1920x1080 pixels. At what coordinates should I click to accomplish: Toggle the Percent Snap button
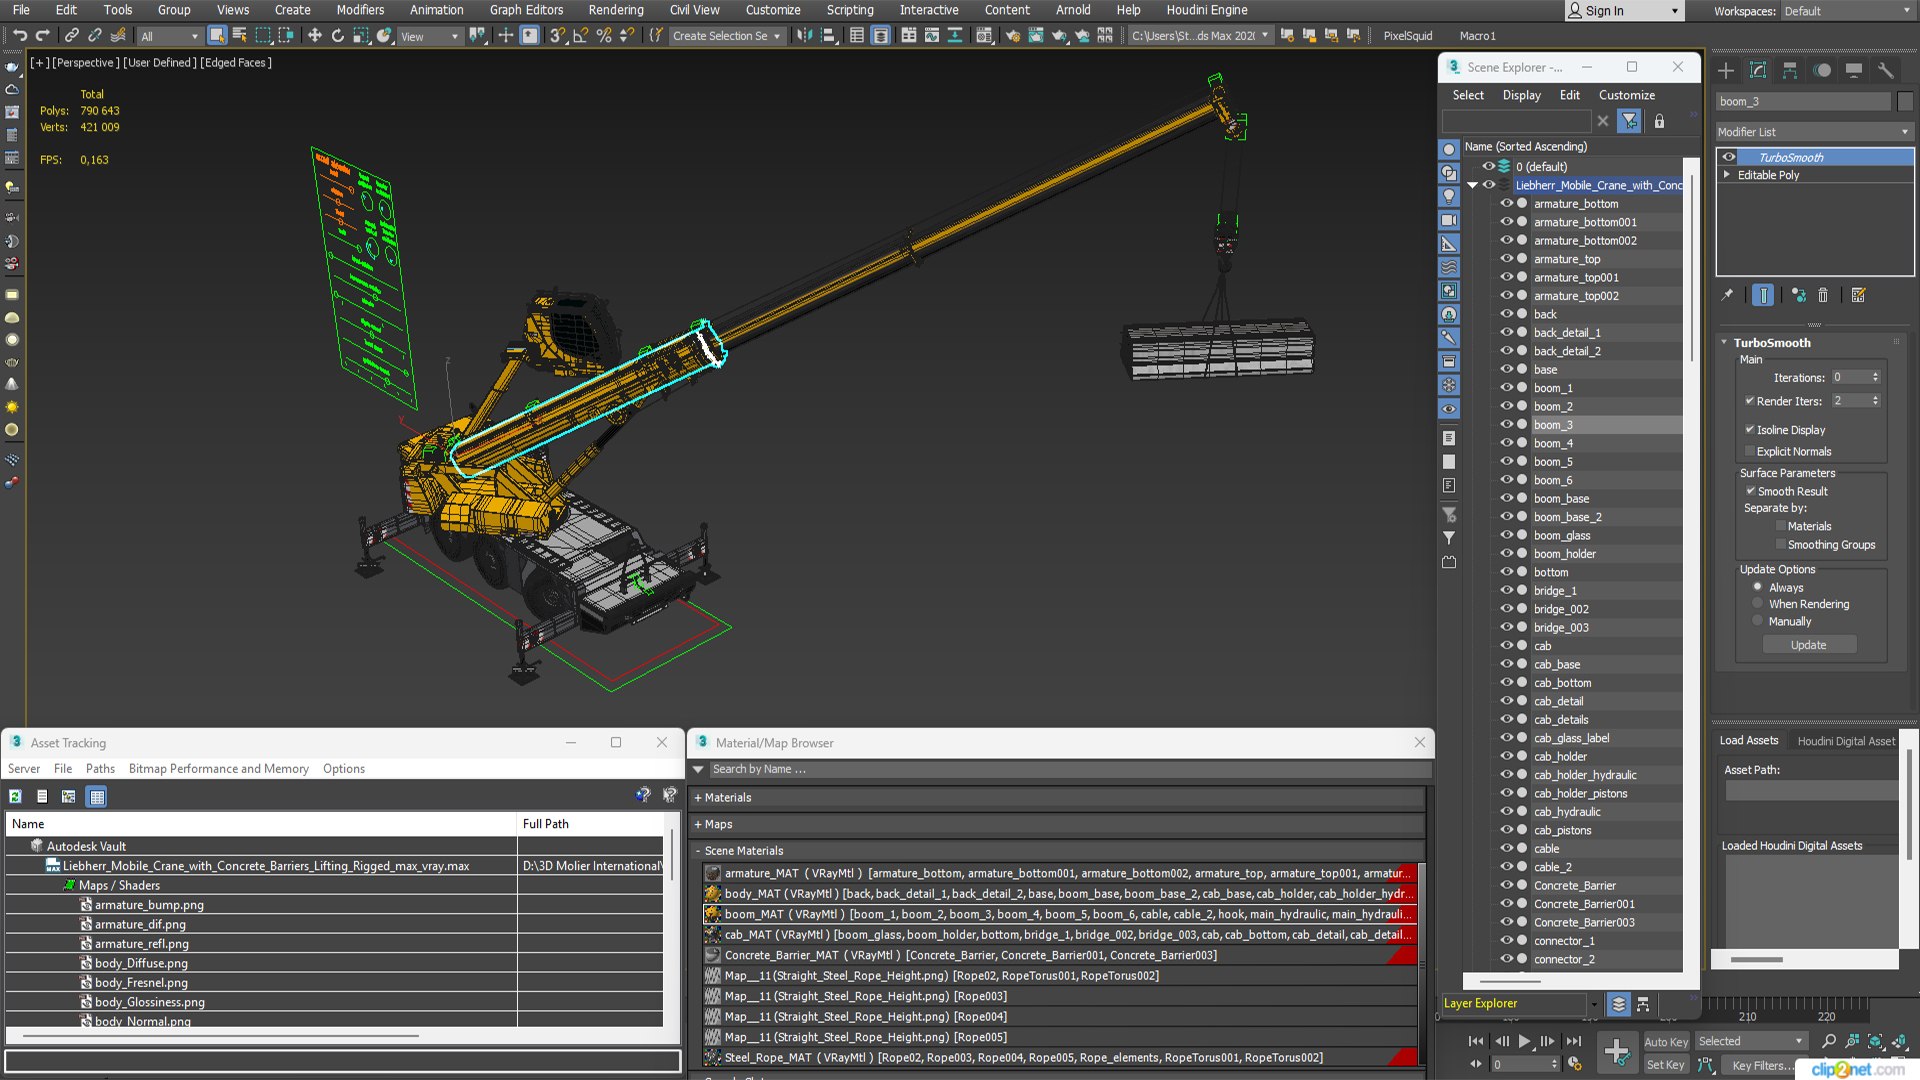(x=604, y=36)
